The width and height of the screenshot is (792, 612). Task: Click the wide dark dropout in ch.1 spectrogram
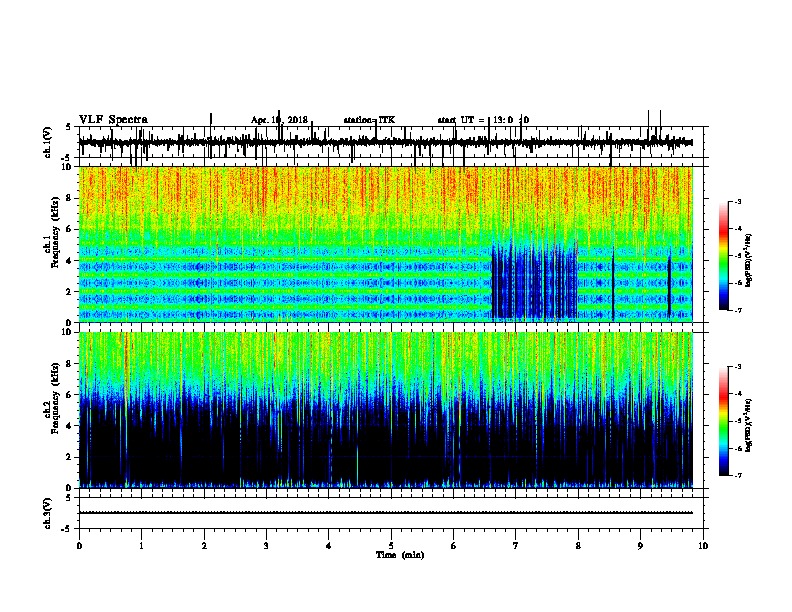click(x=534, y=283)
